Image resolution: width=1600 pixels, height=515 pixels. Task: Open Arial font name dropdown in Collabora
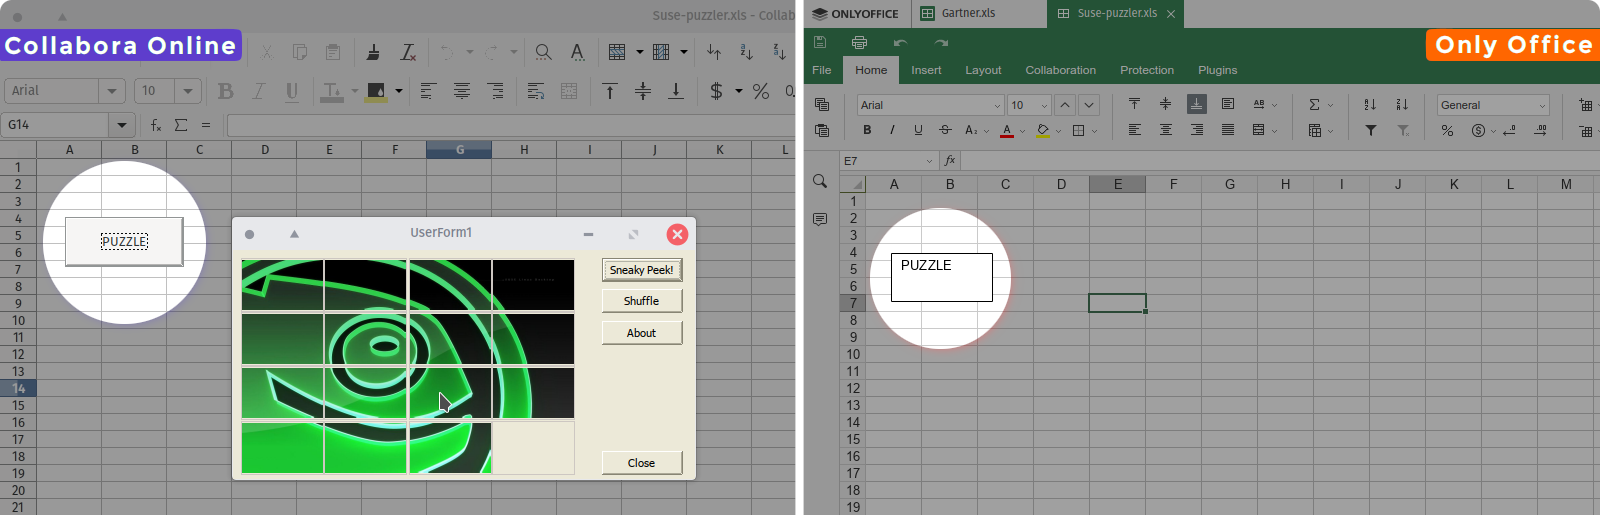(x=112, y=91)
